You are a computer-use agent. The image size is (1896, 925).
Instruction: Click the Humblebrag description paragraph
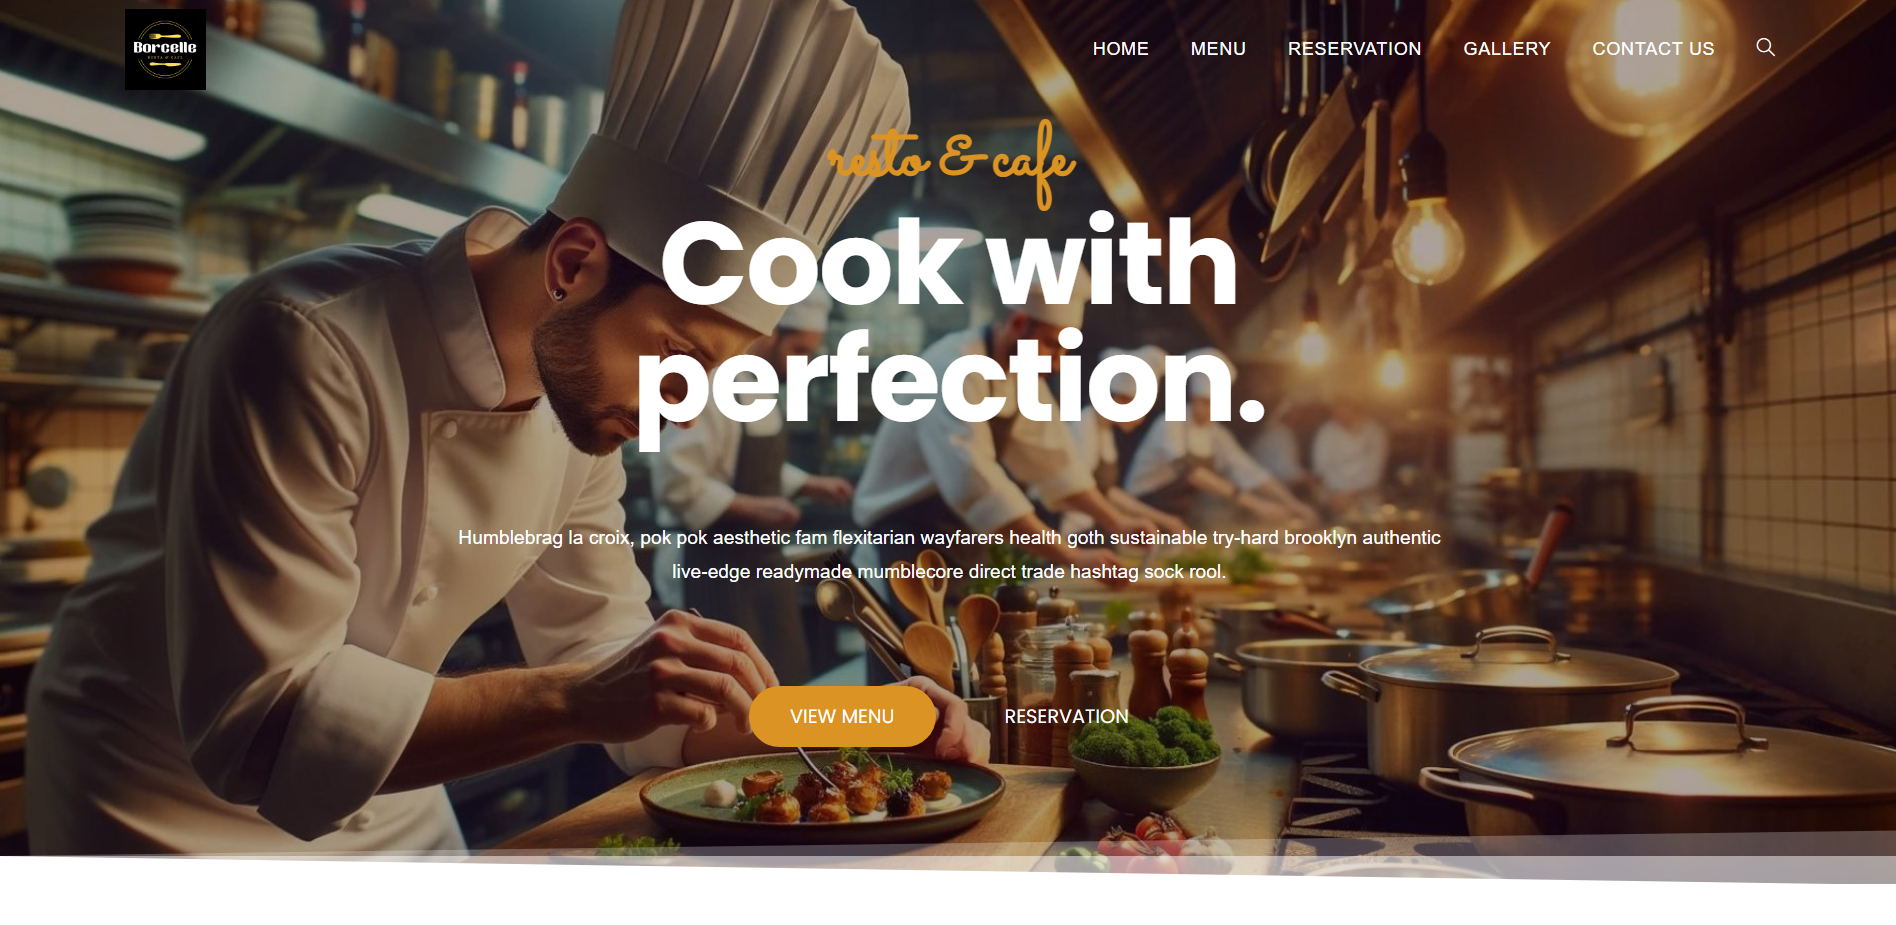coord(949,554)
